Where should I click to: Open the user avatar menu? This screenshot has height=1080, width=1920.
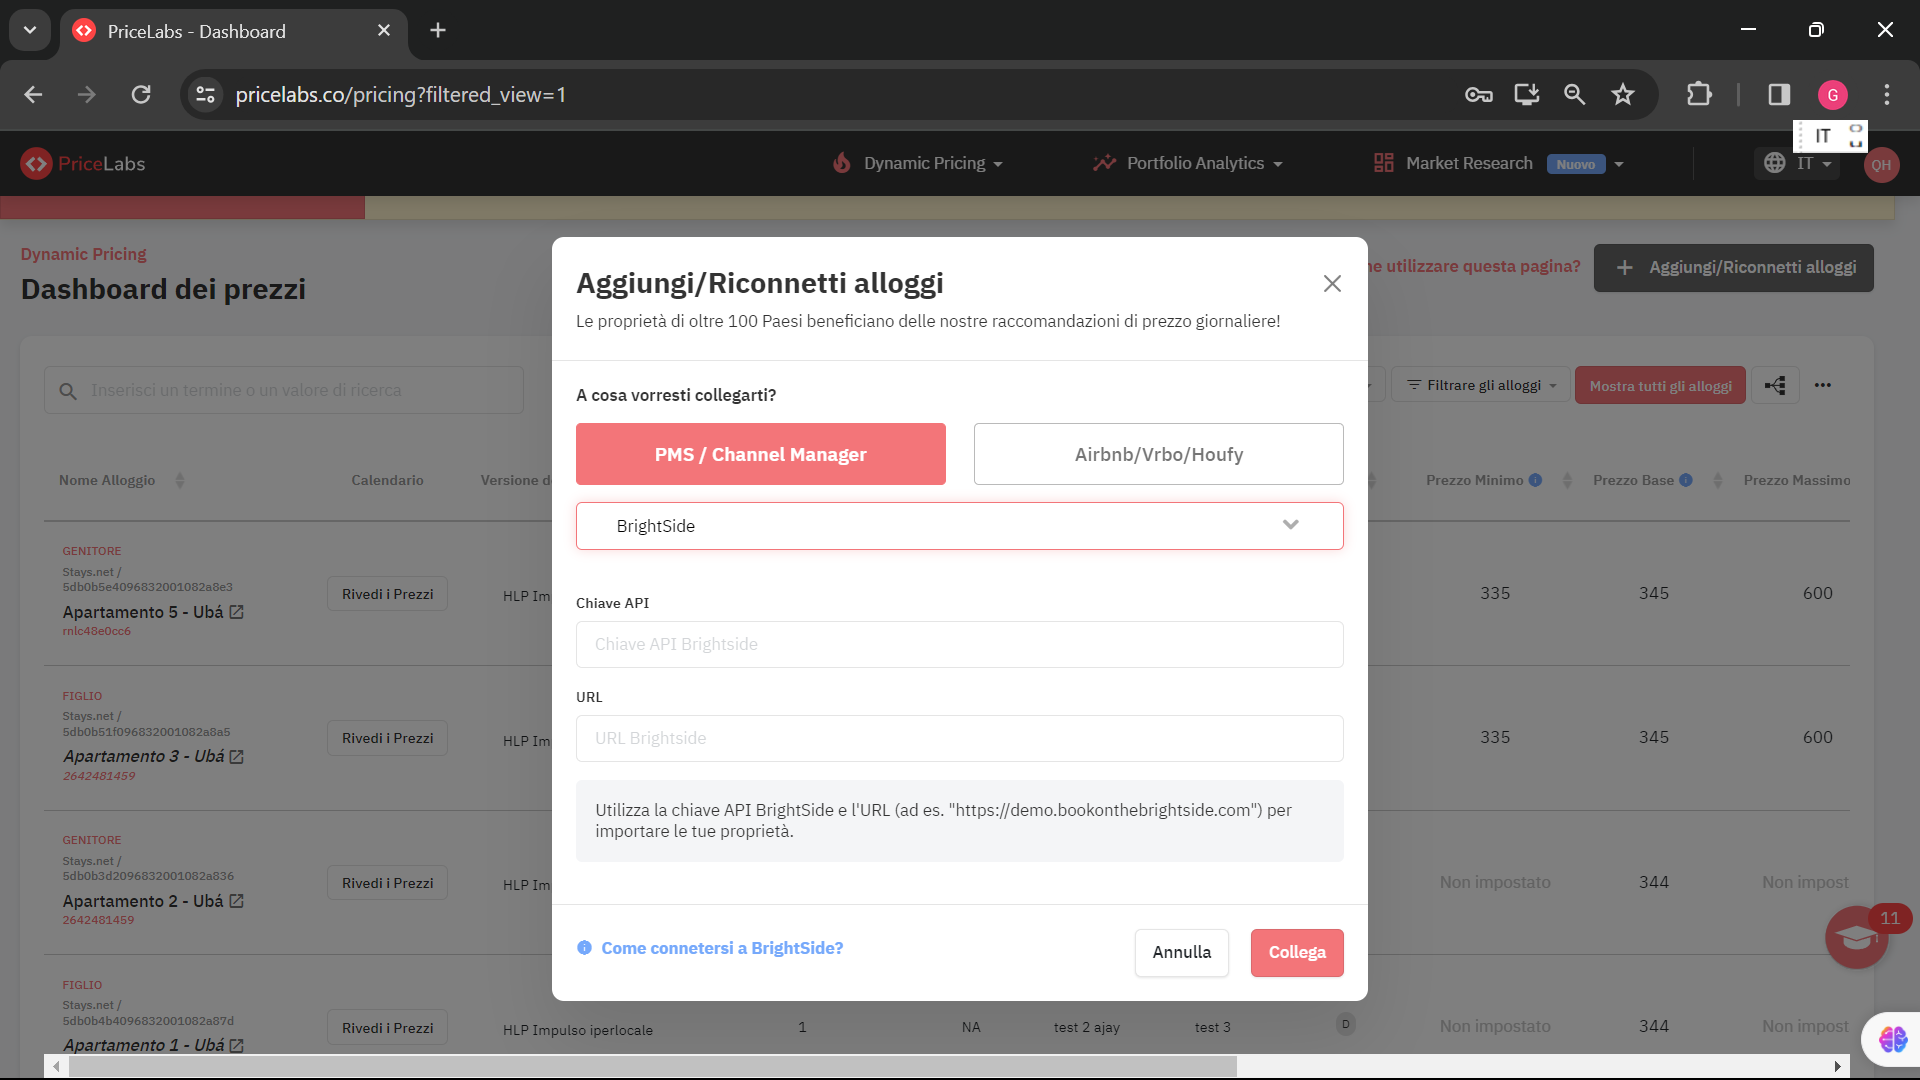click(1881, 165)
